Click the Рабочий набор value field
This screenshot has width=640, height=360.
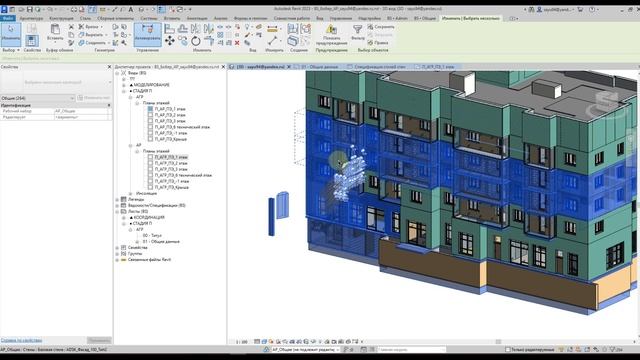(82, 111)
